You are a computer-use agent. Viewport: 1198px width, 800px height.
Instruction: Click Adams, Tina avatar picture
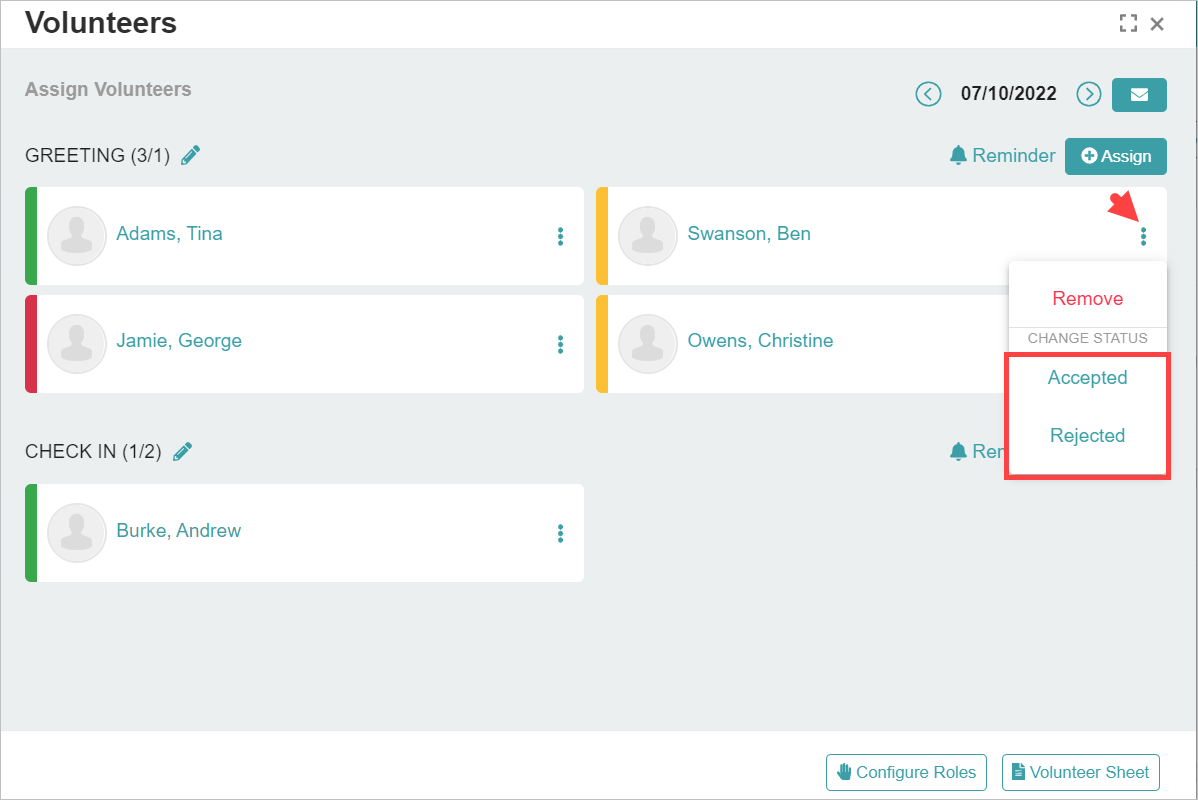pyautogui.click(x=77, y=236)
